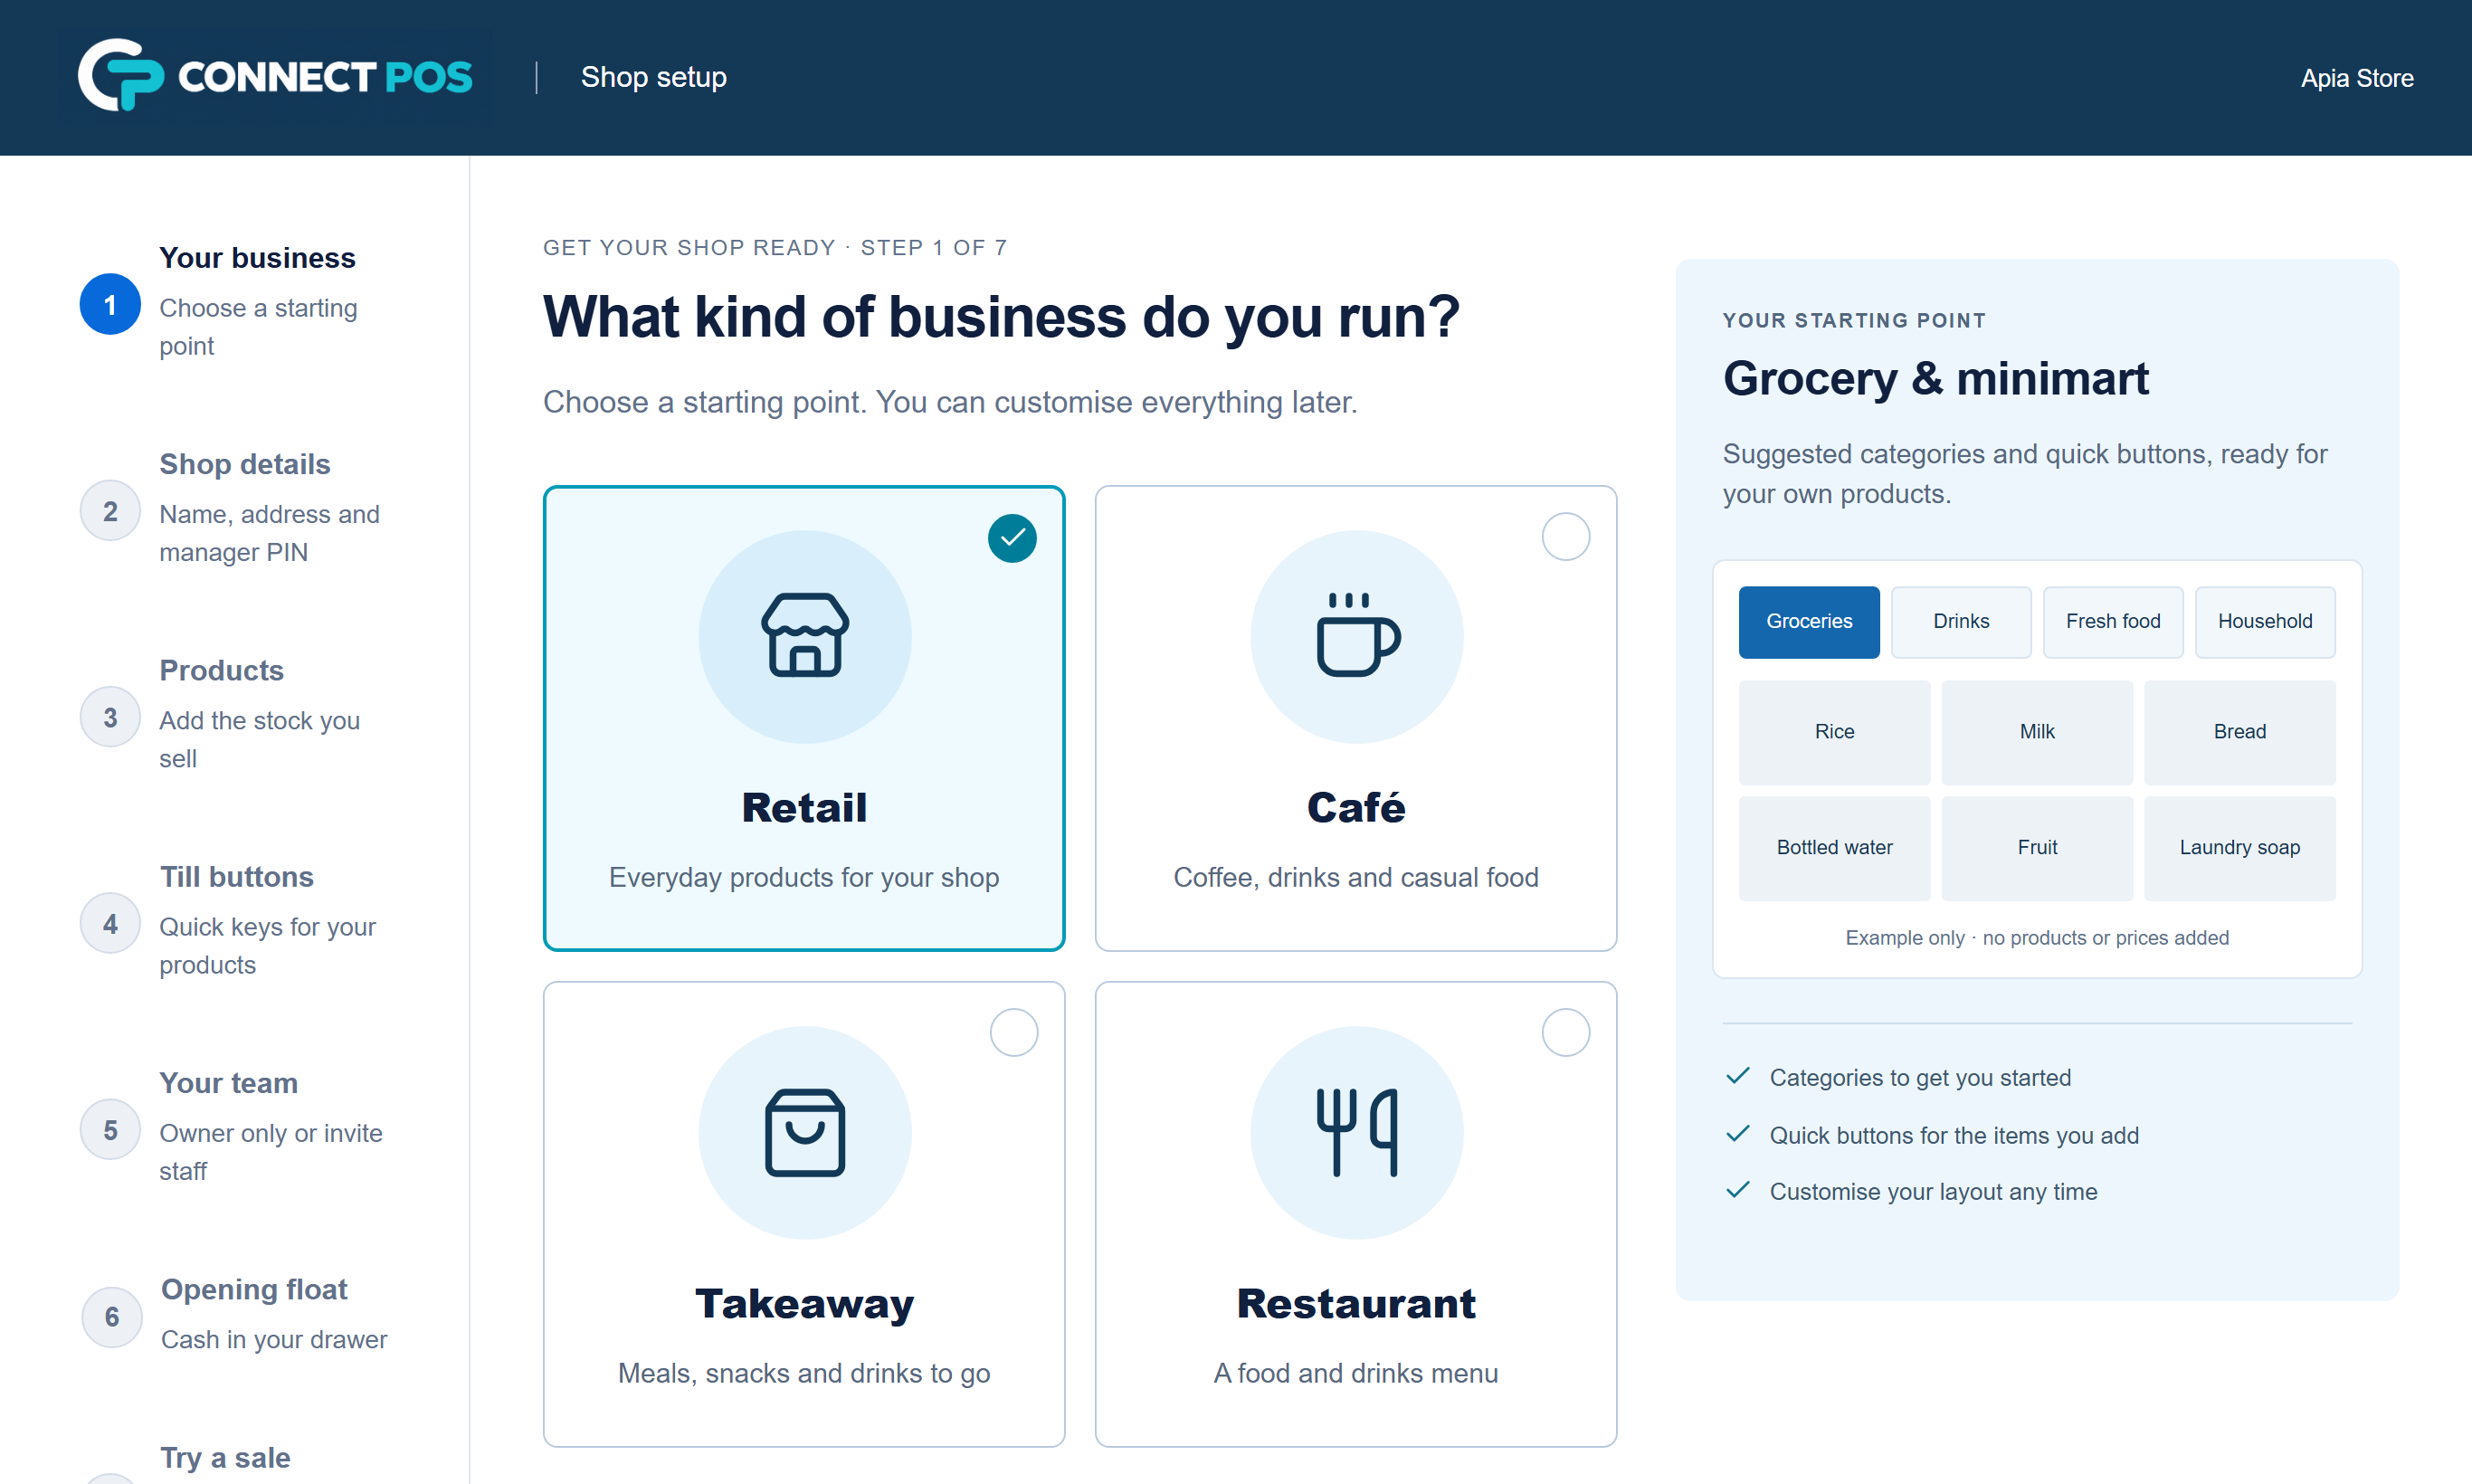Switch to the Drinks category tab
2472x1484 pixels.
click(x=1961, y=622)
